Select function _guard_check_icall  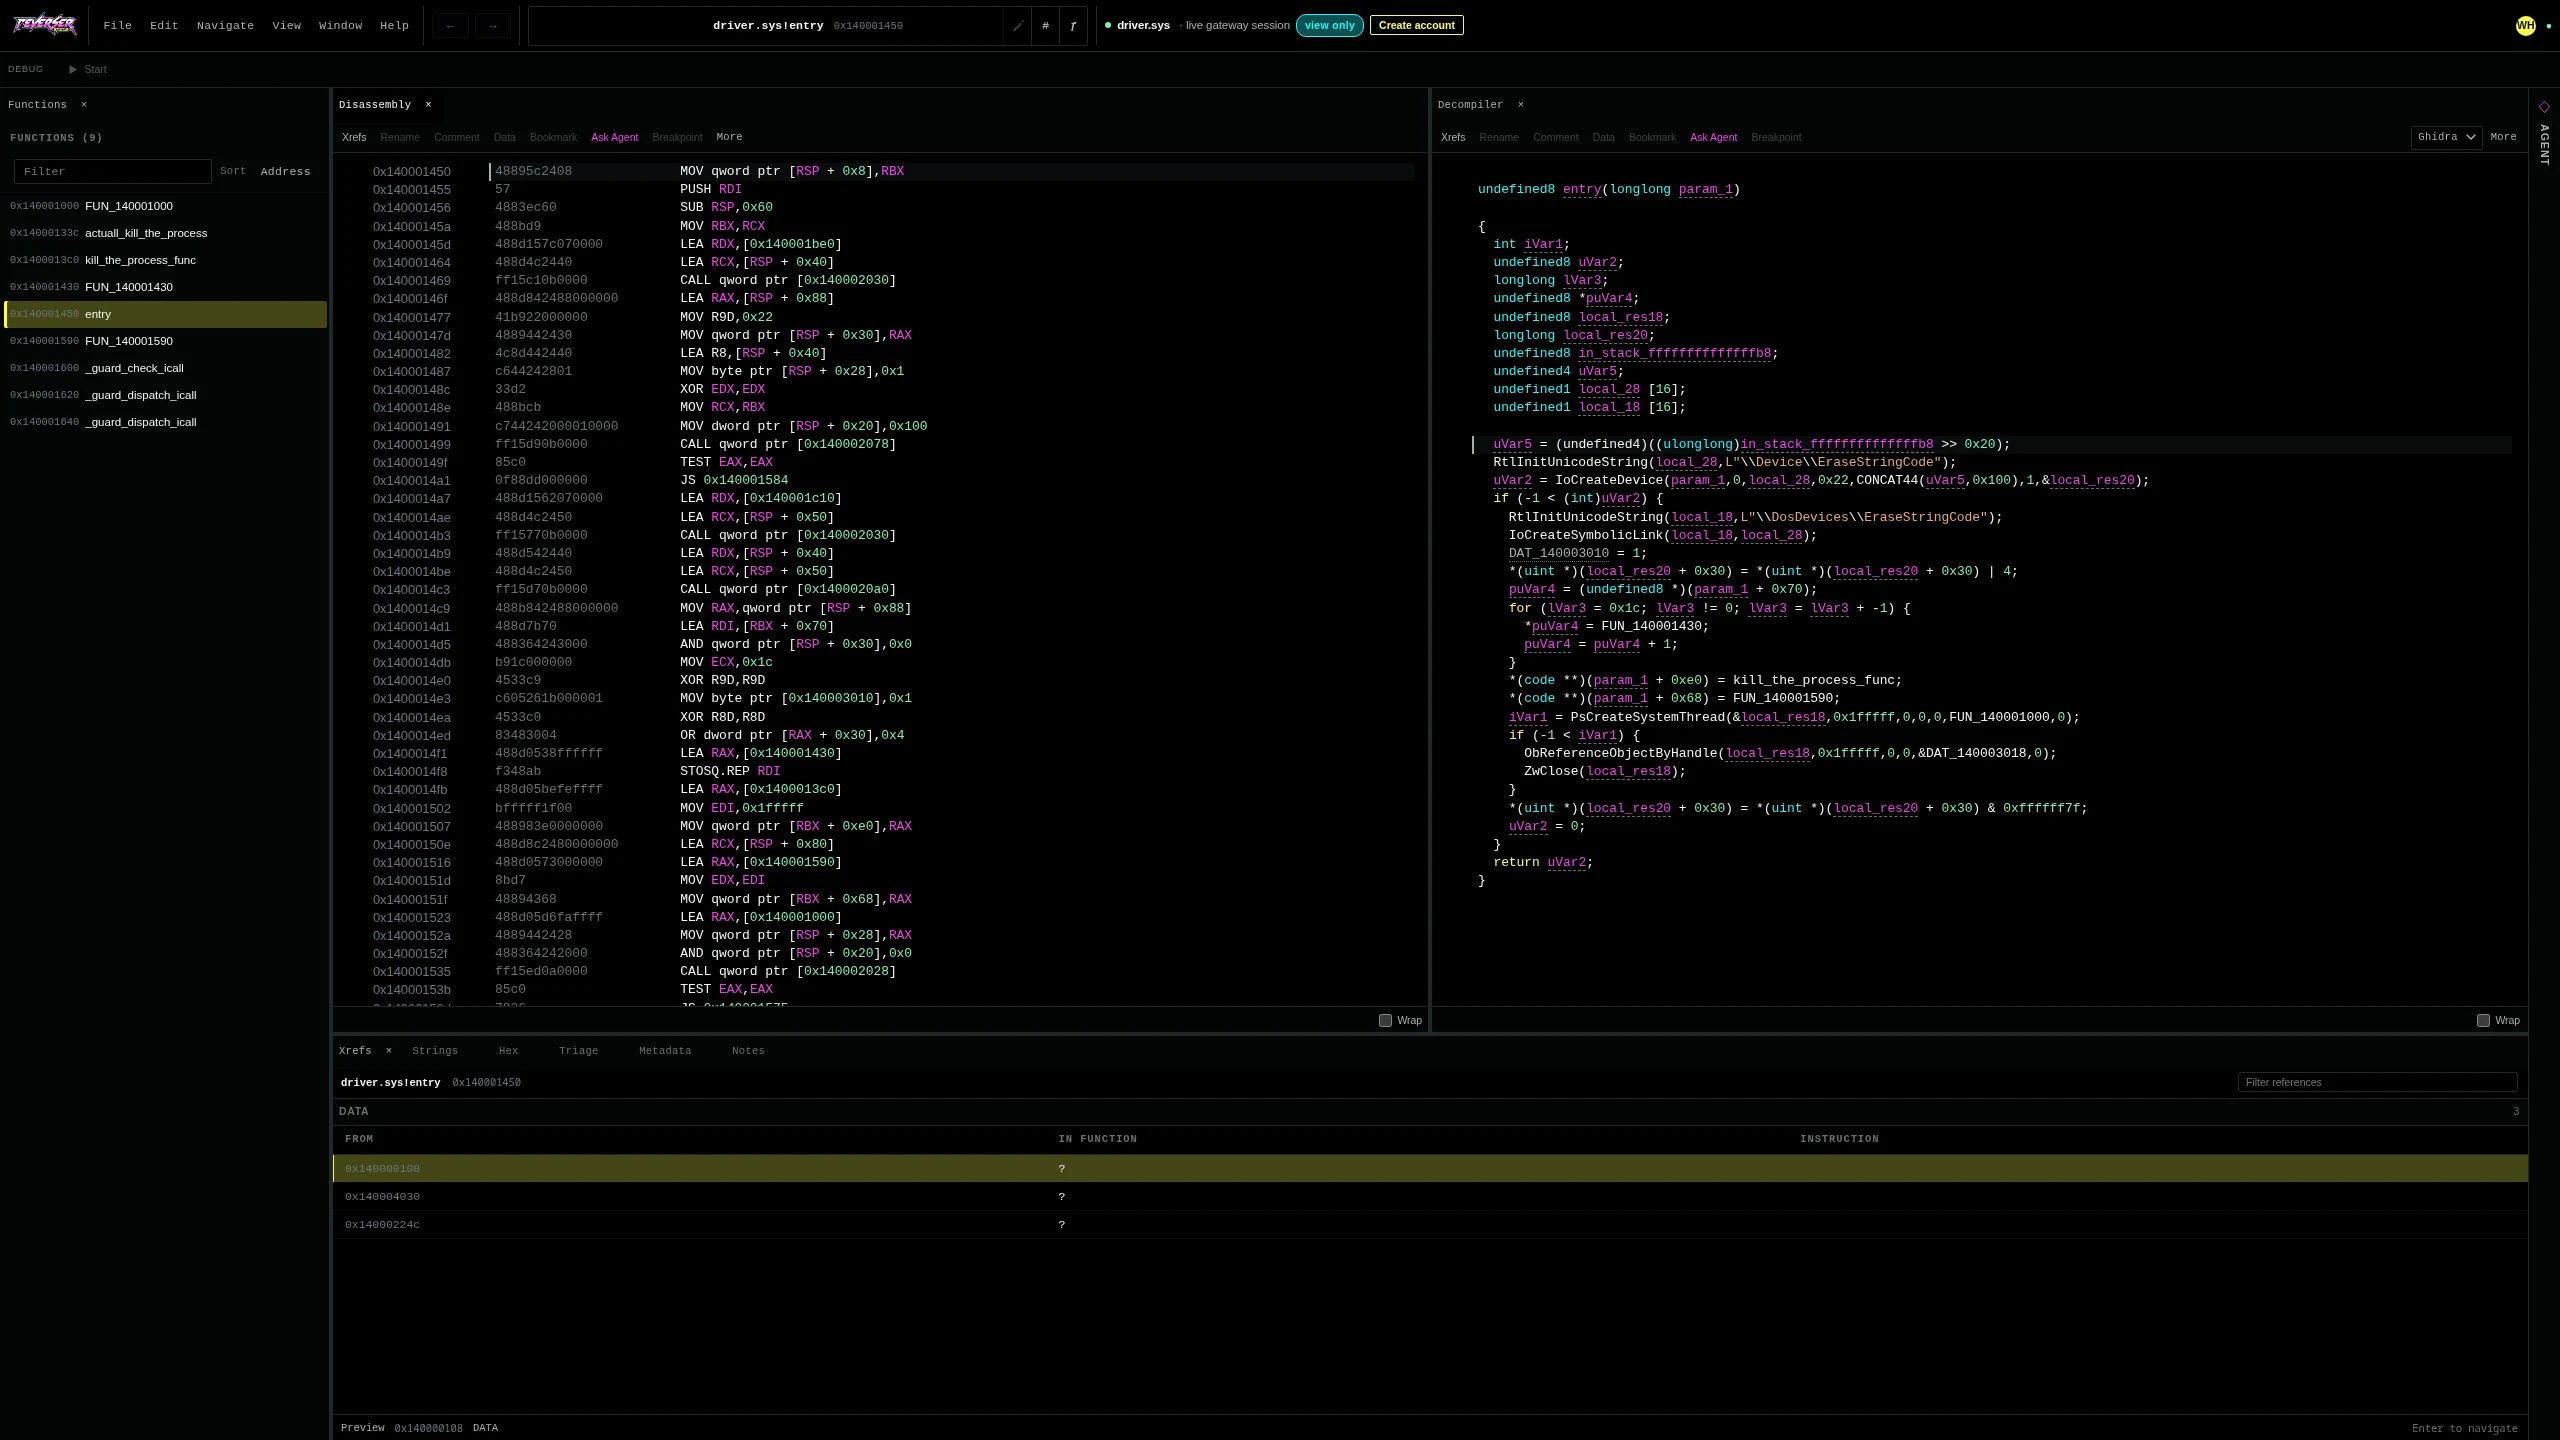click(165, 368)
